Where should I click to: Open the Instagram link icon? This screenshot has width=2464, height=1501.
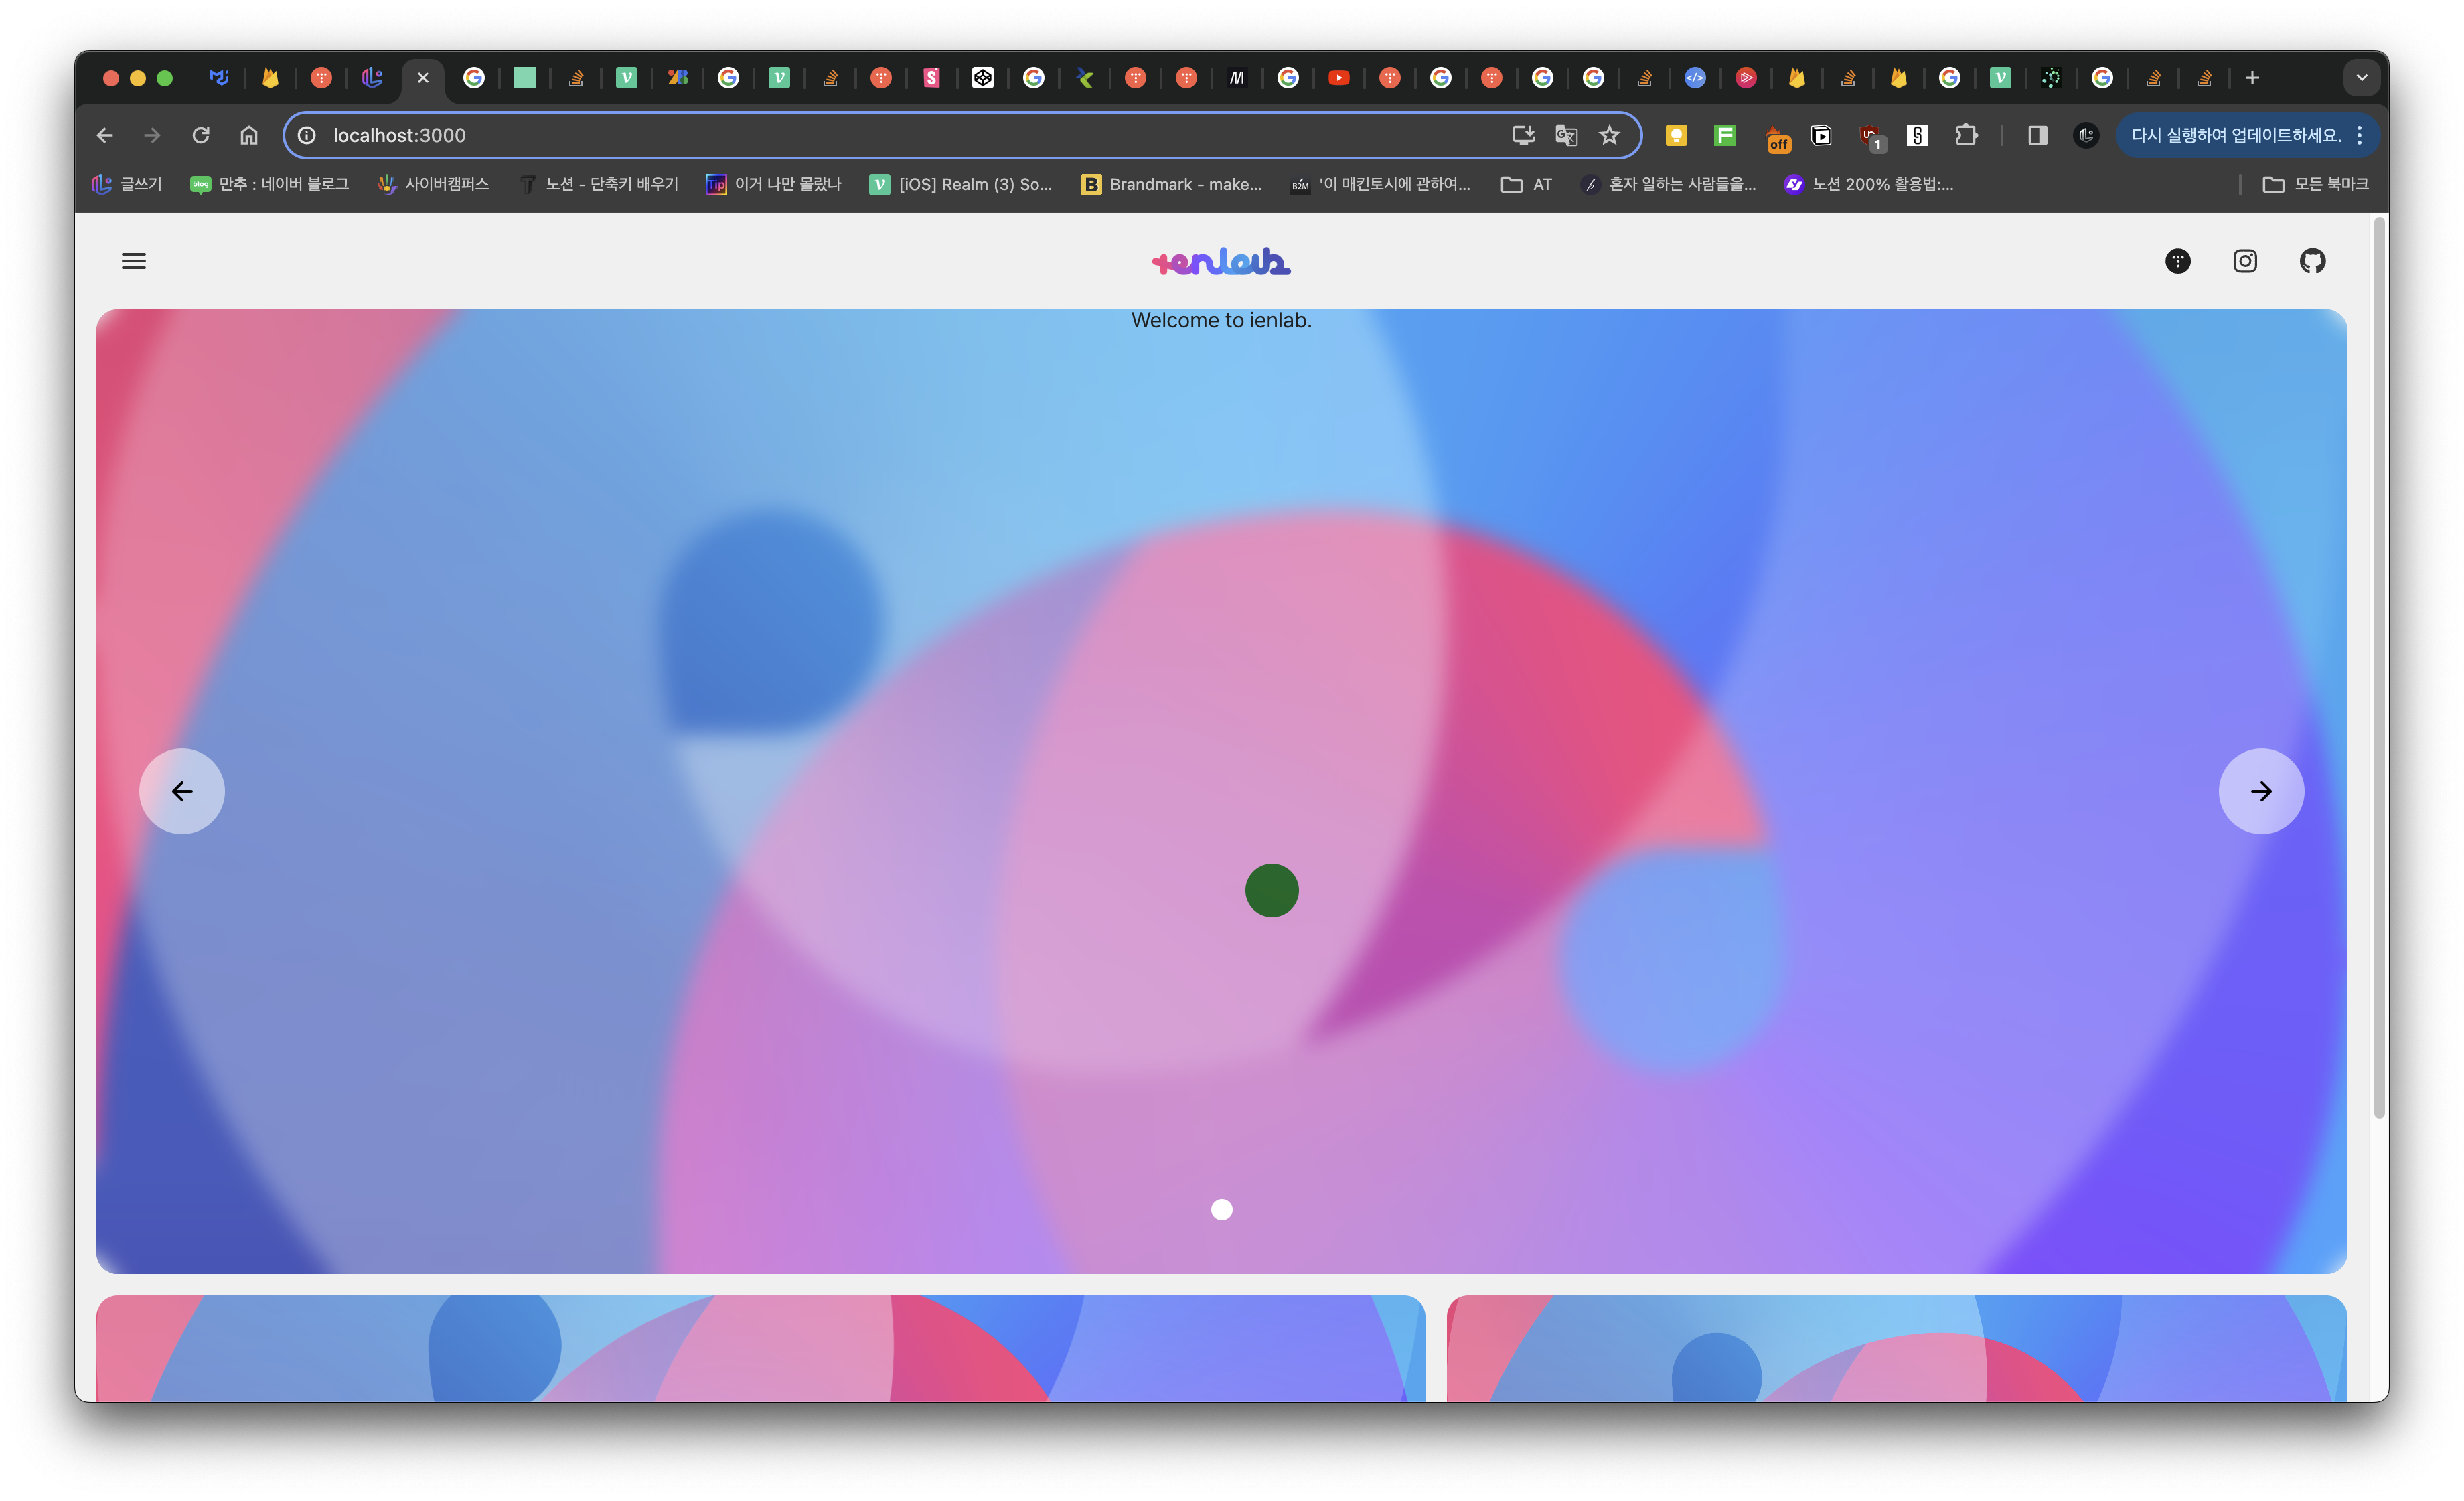click(2245, 261)
